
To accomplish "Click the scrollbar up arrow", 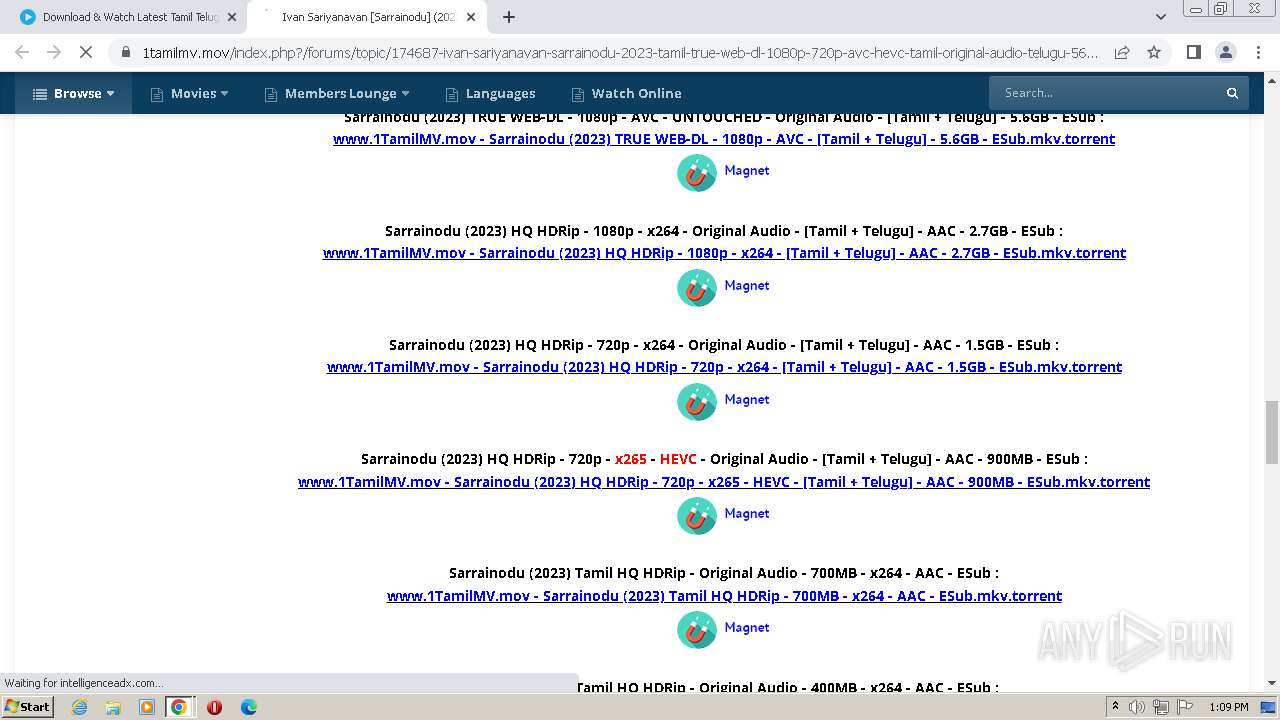I will click(1272, 79).
